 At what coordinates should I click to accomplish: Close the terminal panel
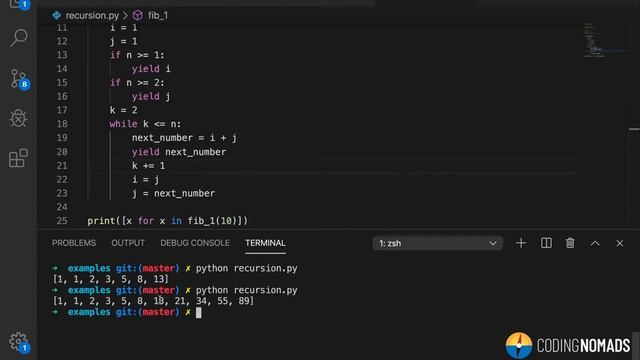coord(620,243)
